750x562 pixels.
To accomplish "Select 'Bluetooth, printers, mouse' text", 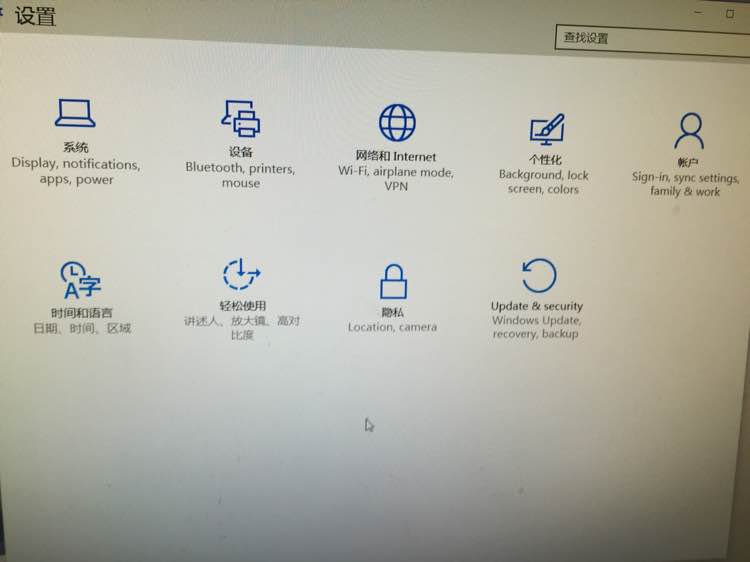I will point(241,176).
